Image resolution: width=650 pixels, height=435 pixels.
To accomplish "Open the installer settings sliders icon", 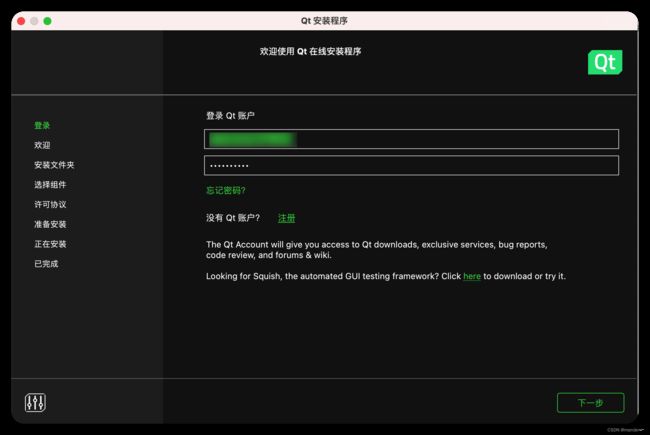I will pyautogui.click(x=35, y=402).
